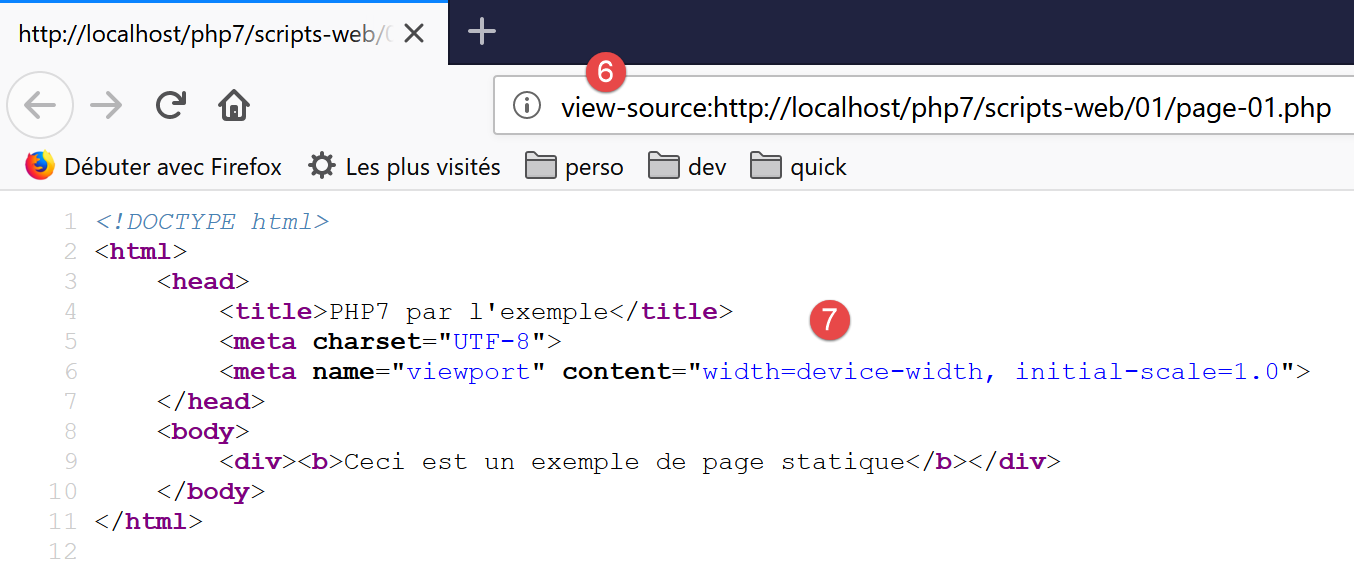Open the Débuter avec Firefox bookmark
Image resolution: width=1354 pixels, height=564 pixels.
pos(172,167)
